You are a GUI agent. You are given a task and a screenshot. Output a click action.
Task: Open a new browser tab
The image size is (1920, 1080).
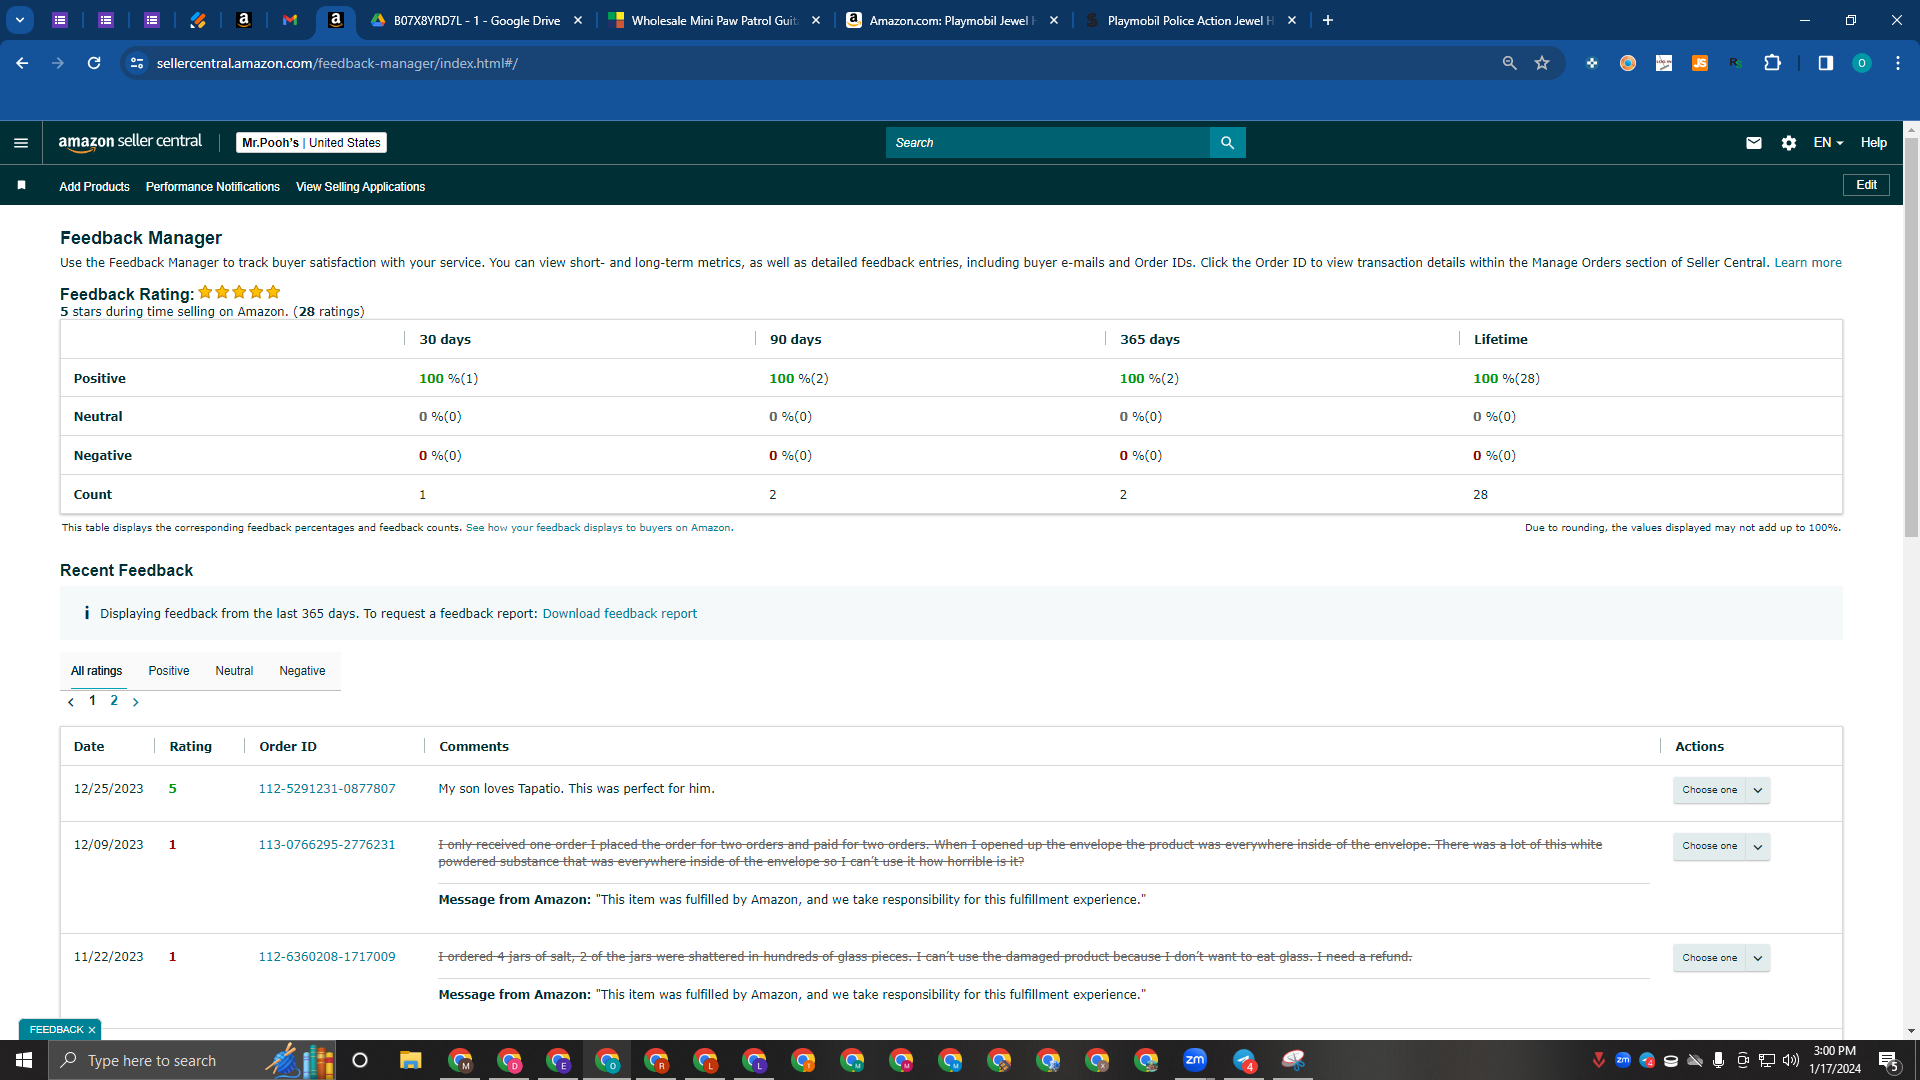(1328, 20)
